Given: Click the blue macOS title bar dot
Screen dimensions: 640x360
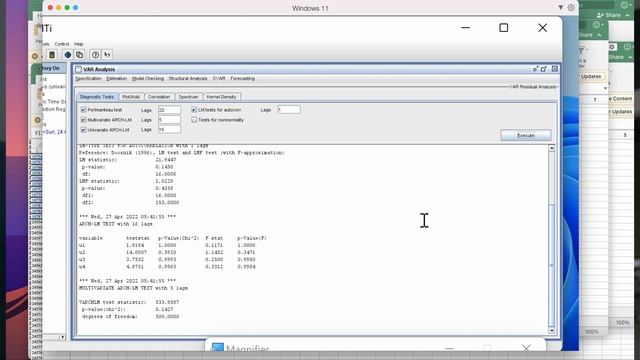Looking at the screenshot, I should click(76, 8).
